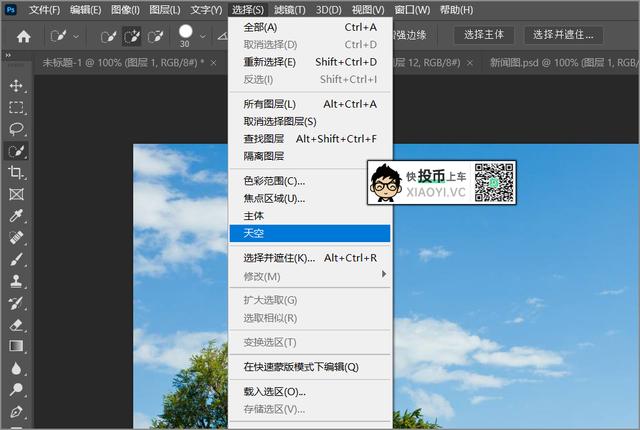This screenshot has width=640, height=430.
Task: Click 选择并遮住... button in options bar
Action: [563, 35]
